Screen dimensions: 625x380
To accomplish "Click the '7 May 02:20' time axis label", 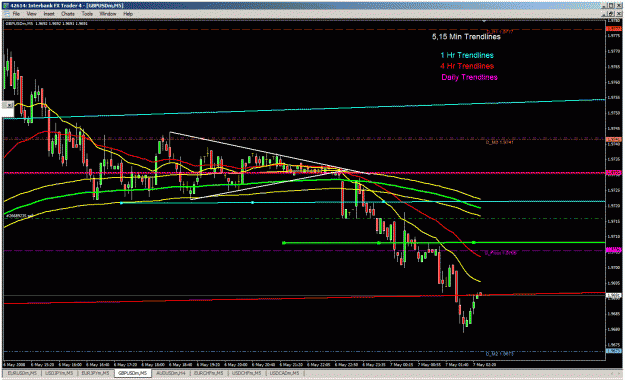I will (x=484, y=364).
